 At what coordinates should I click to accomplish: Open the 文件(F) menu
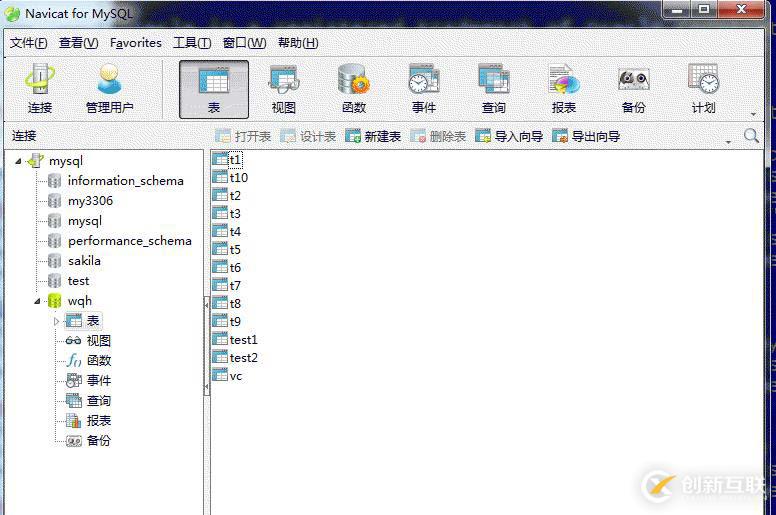pyautogui.click(x=28, y=43)
